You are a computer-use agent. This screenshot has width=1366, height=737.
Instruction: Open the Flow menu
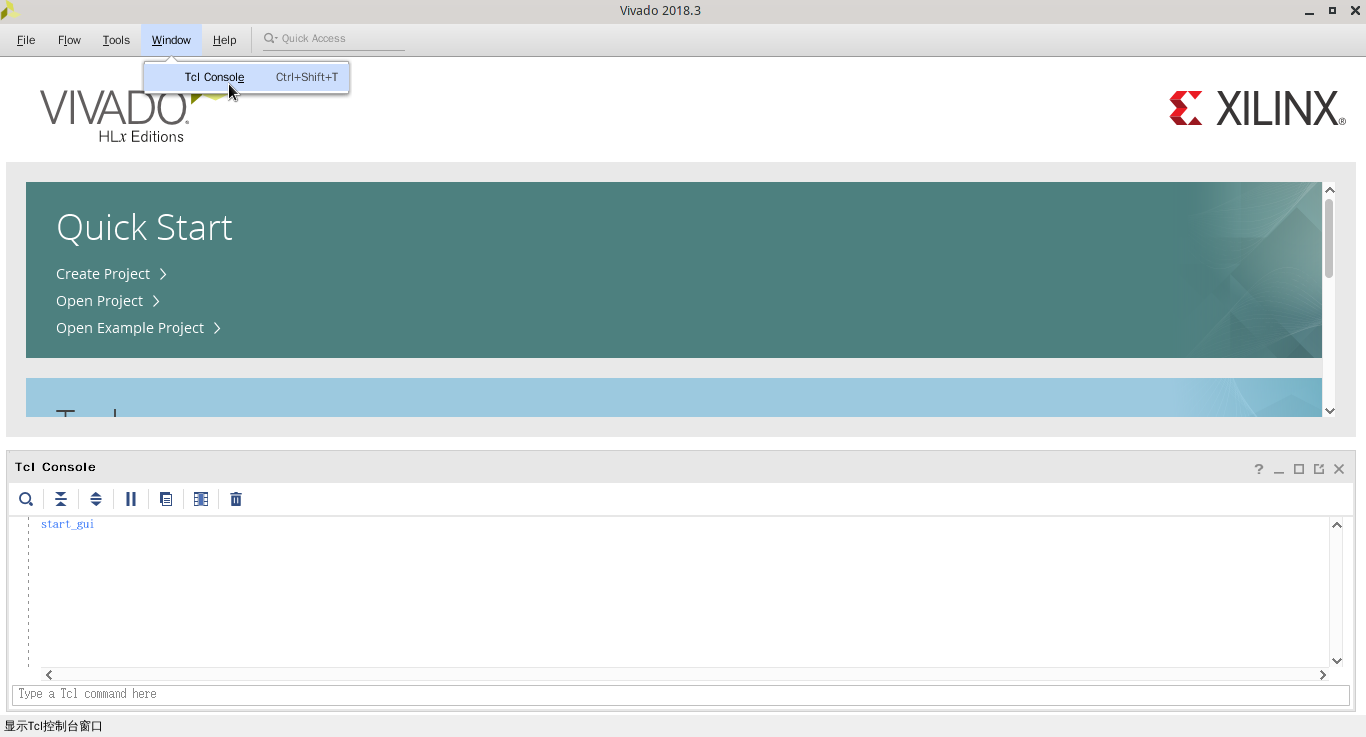[x=69, y=40]
